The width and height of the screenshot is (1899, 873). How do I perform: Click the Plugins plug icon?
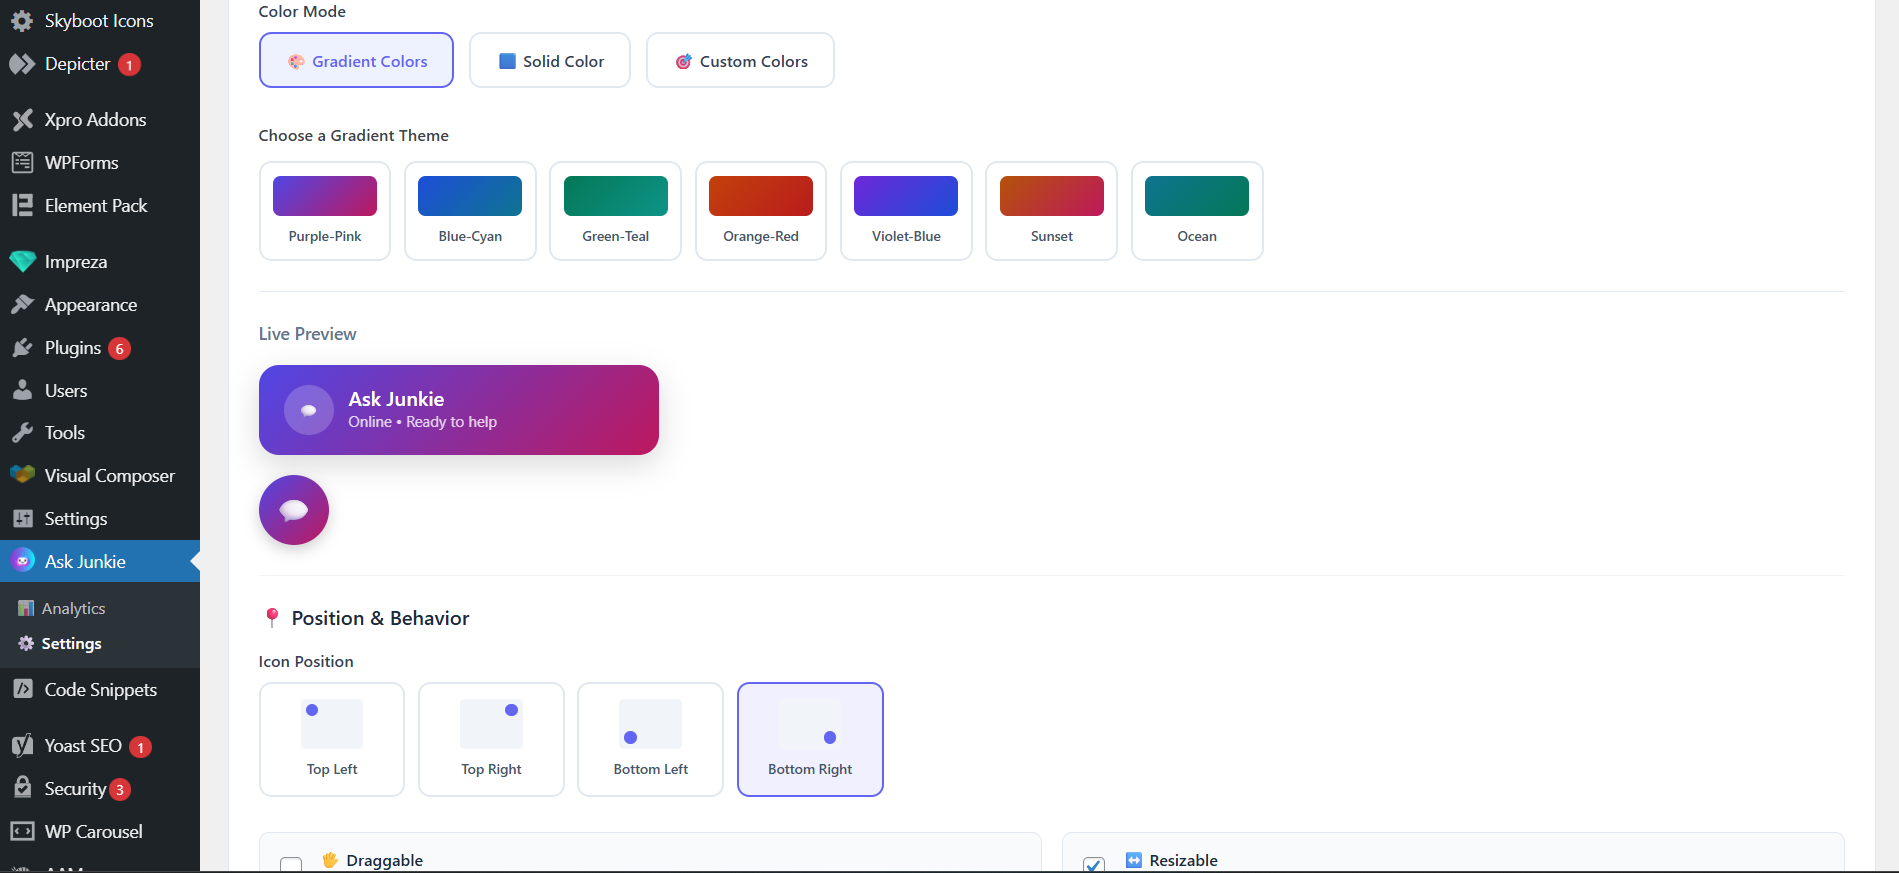coord(22,348)
